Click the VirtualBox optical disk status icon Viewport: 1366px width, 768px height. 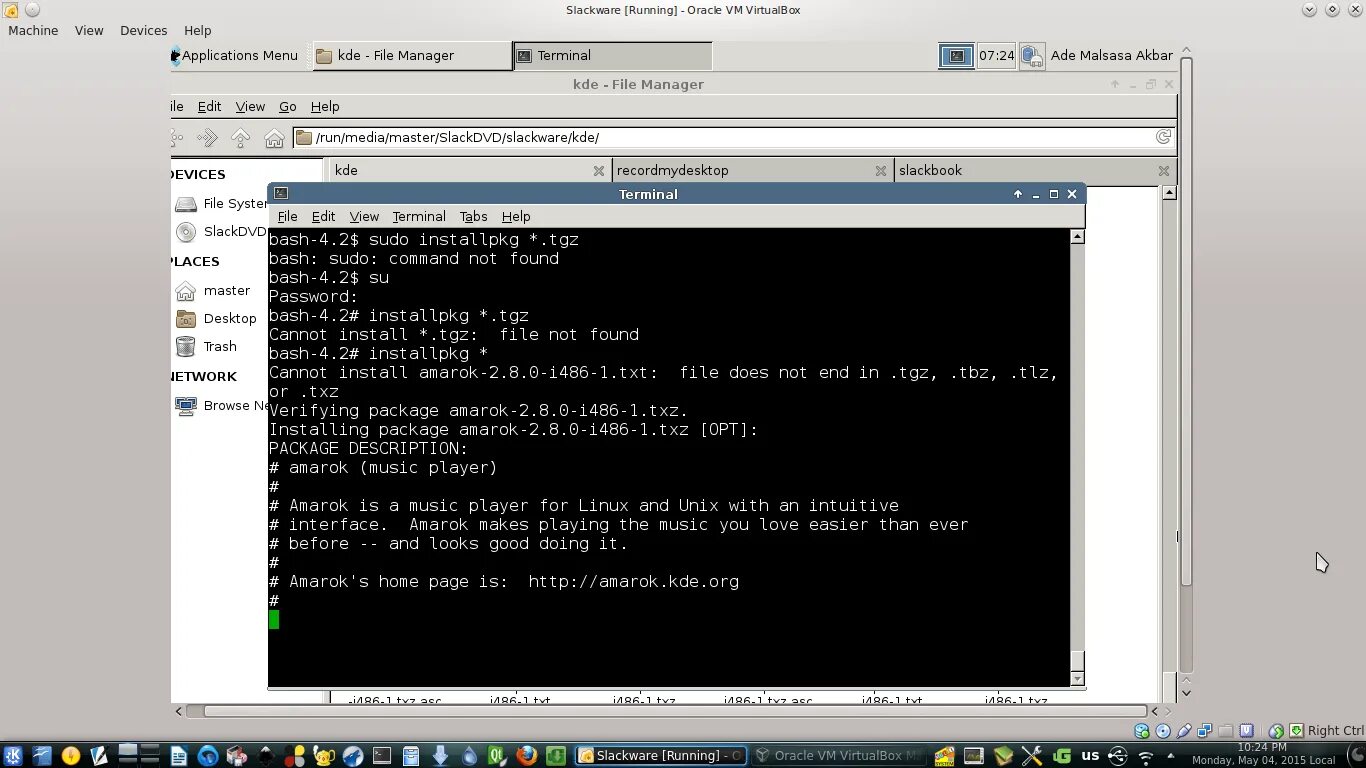coord(1163,731)
